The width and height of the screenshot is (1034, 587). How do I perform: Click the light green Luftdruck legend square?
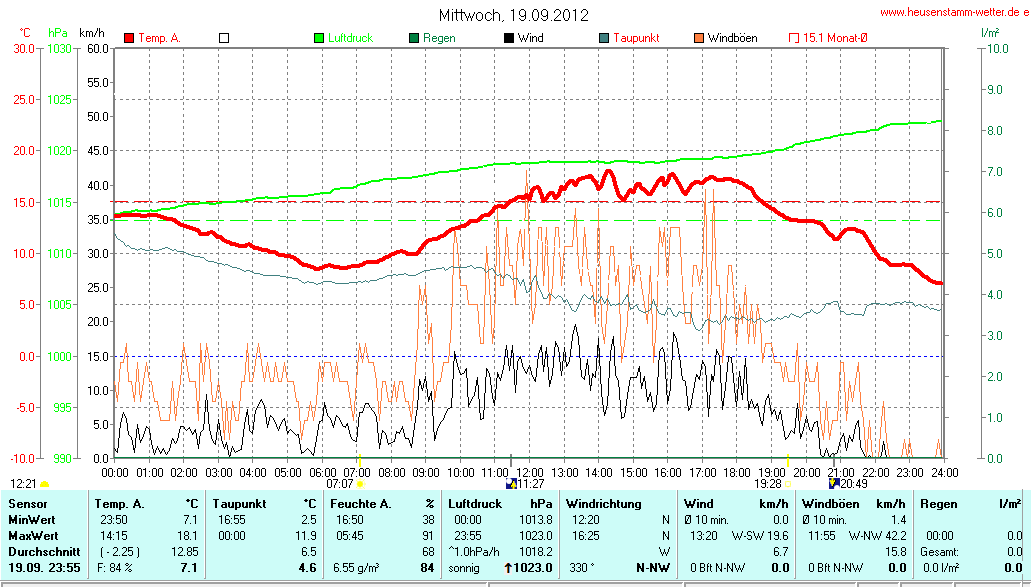click(x=320, y=38)
